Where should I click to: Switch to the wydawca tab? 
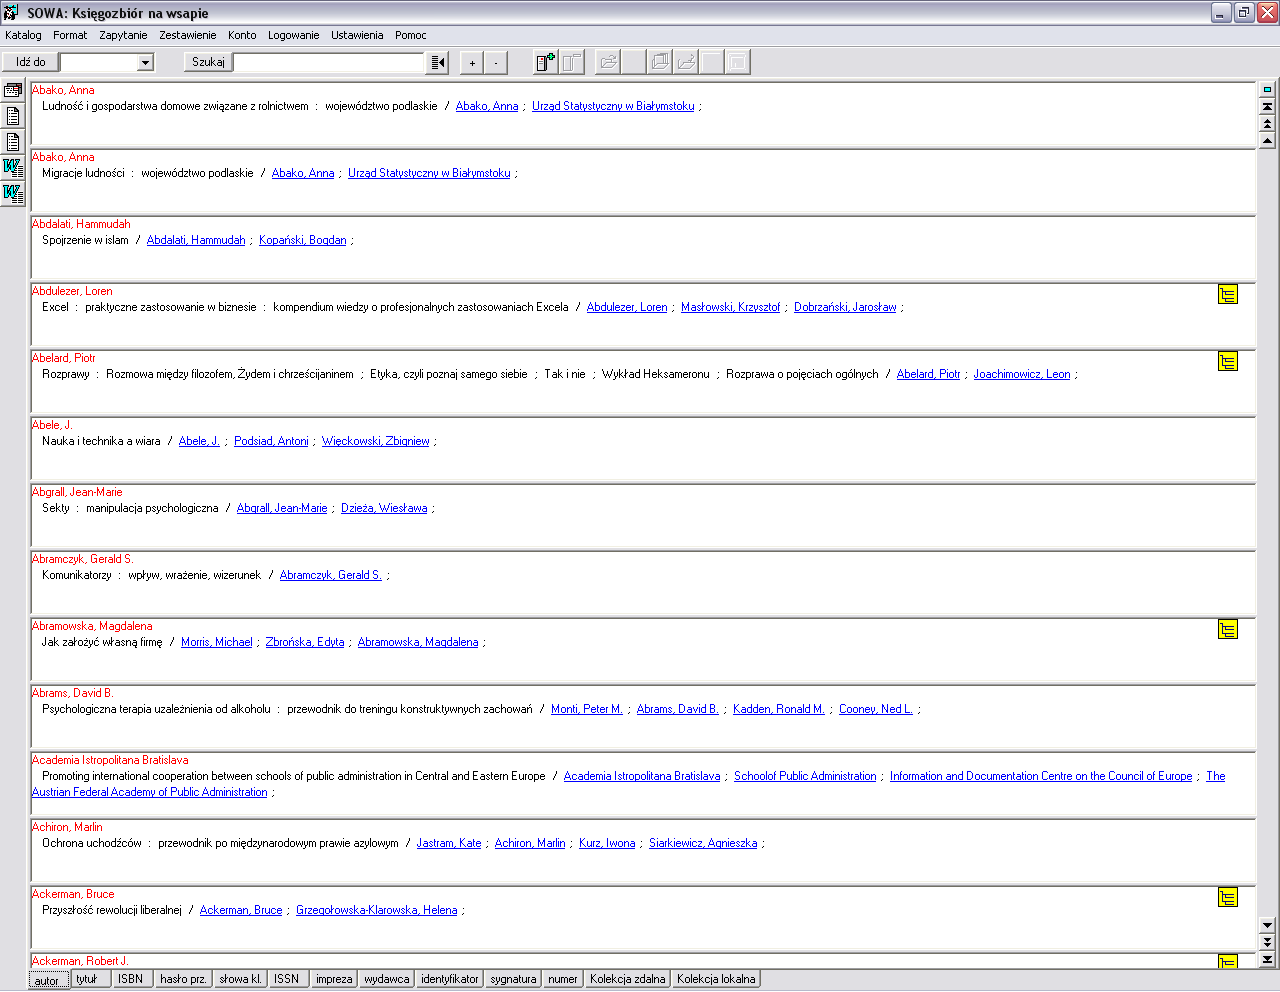[387, 979]
